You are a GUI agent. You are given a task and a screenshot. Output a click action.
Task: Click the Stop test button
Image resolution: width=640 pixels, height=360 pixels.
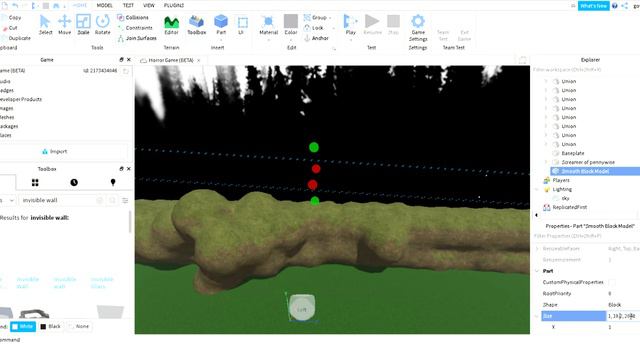point(393,25)
